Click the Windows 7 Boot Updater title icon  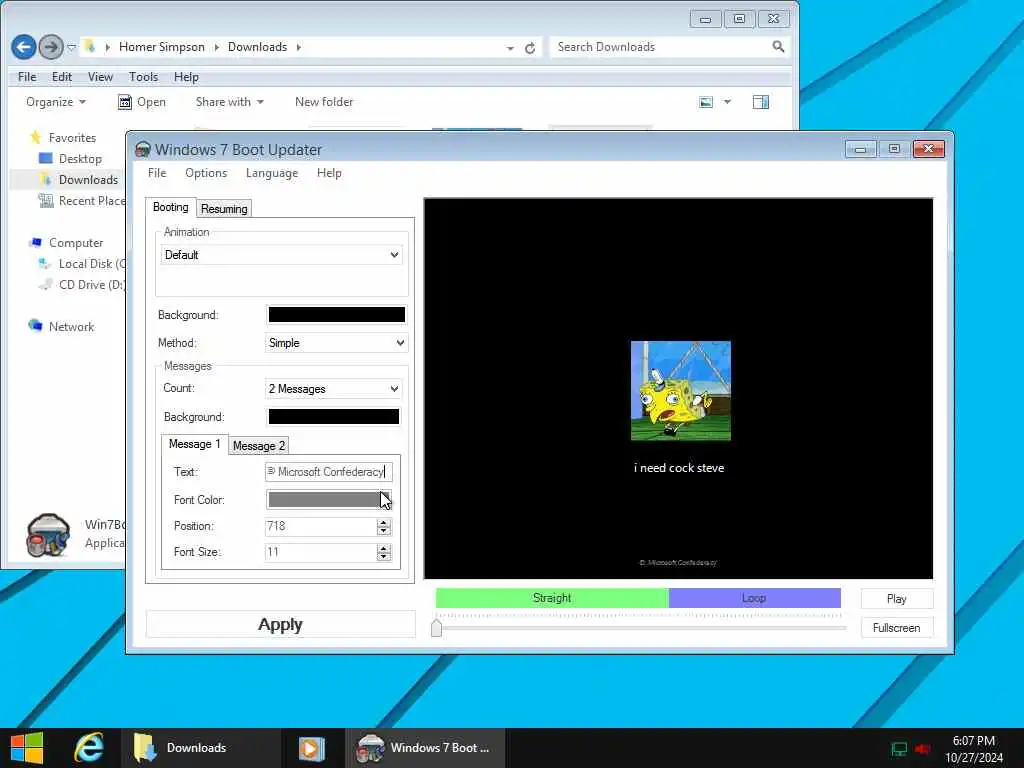point(142,150)
